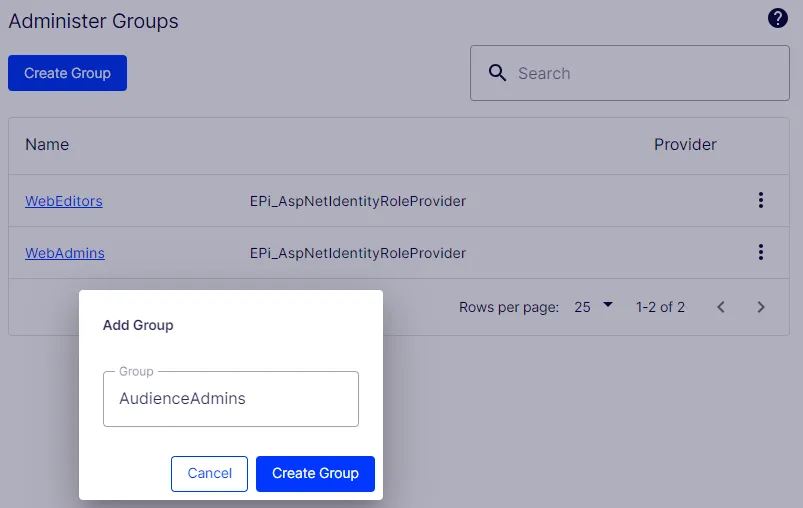The width and height of the screenshot is (803, 508).
Task: Click the rows per page value 25
Action: click(x=582, y=307)
